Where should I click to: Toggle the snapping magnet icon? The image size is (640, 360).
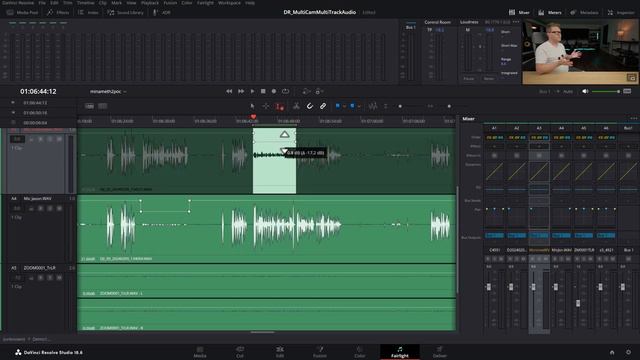tap(310, 106)
